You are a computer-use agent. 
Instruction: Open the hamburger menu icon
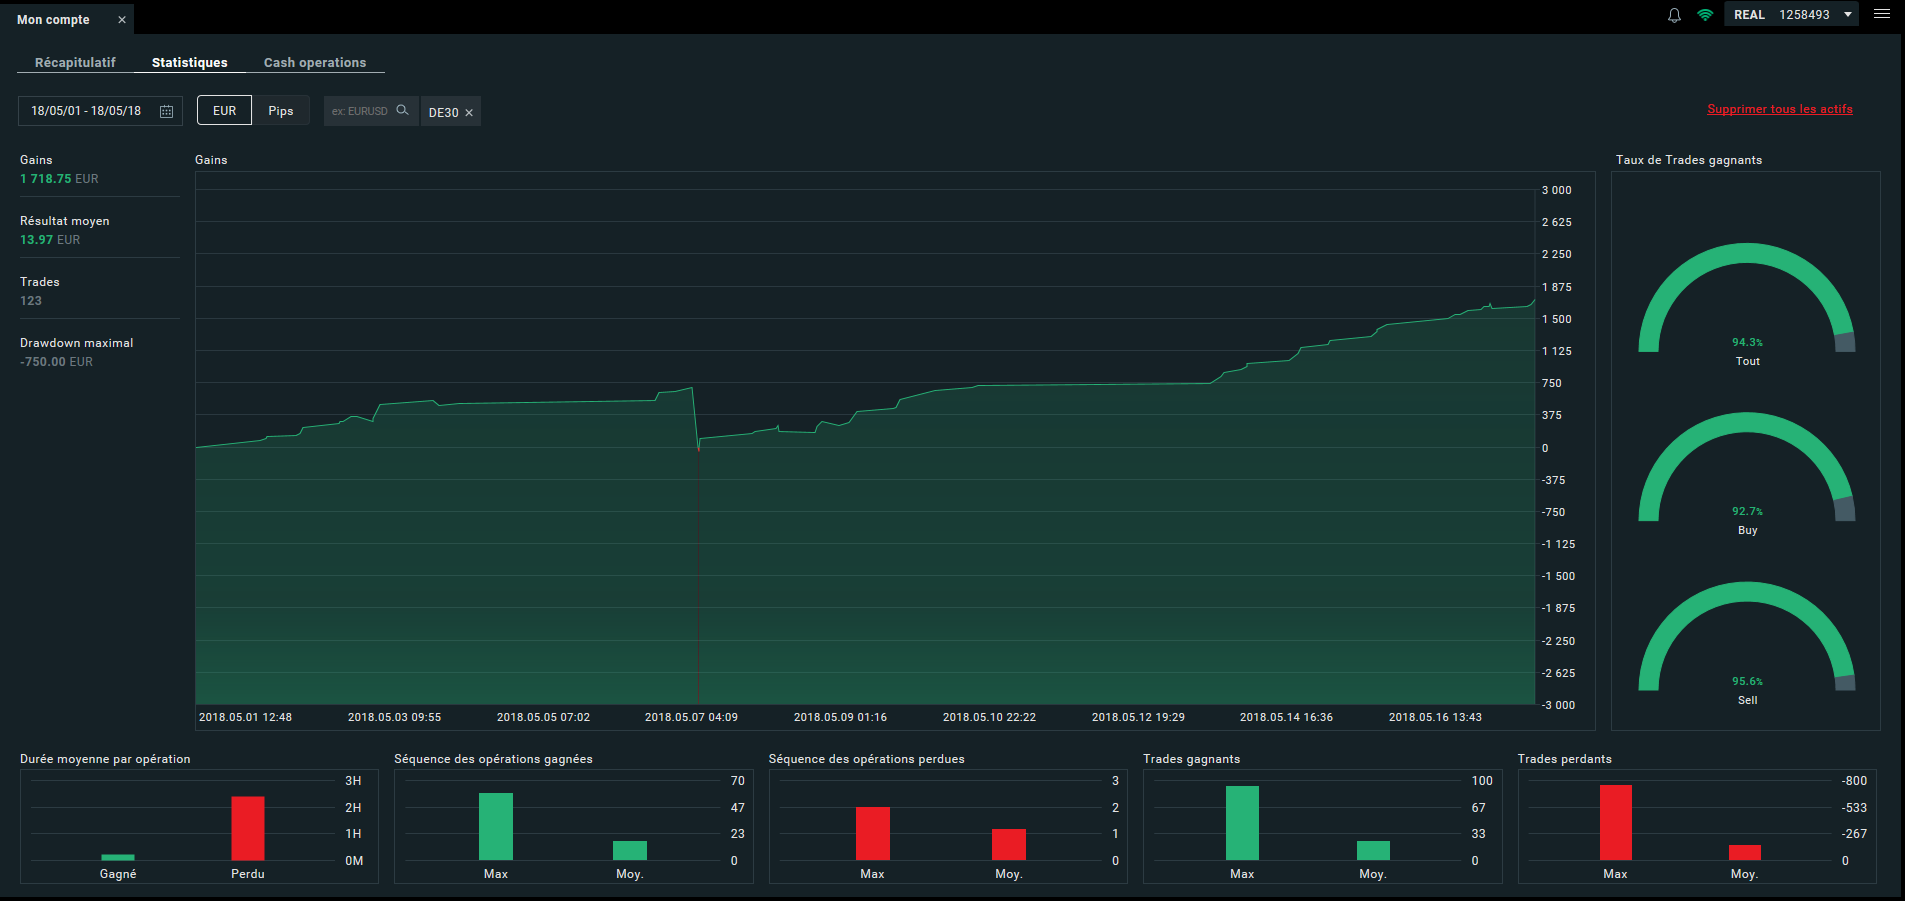tap(1881, 14)
